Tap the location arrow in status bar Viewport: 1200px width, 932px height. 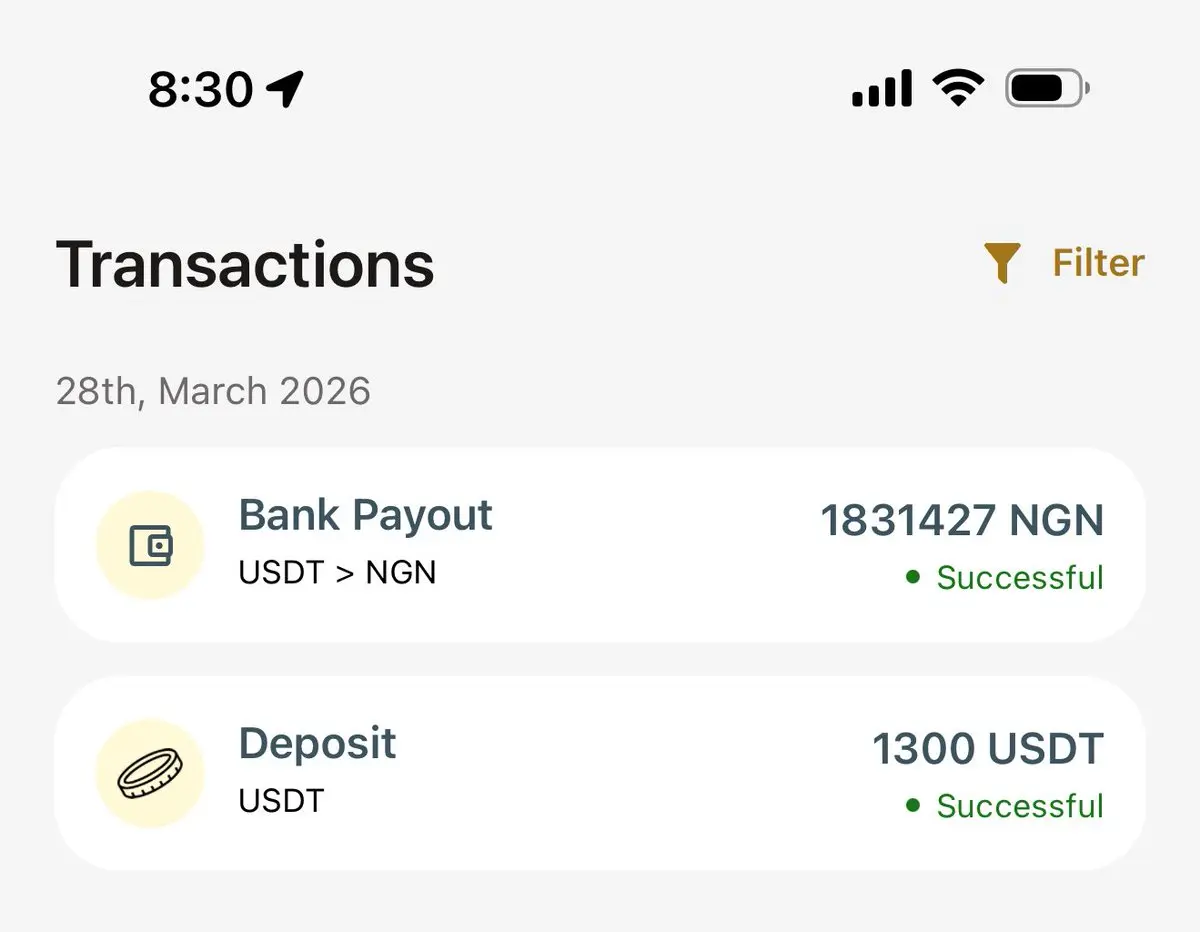pos(285,90)
